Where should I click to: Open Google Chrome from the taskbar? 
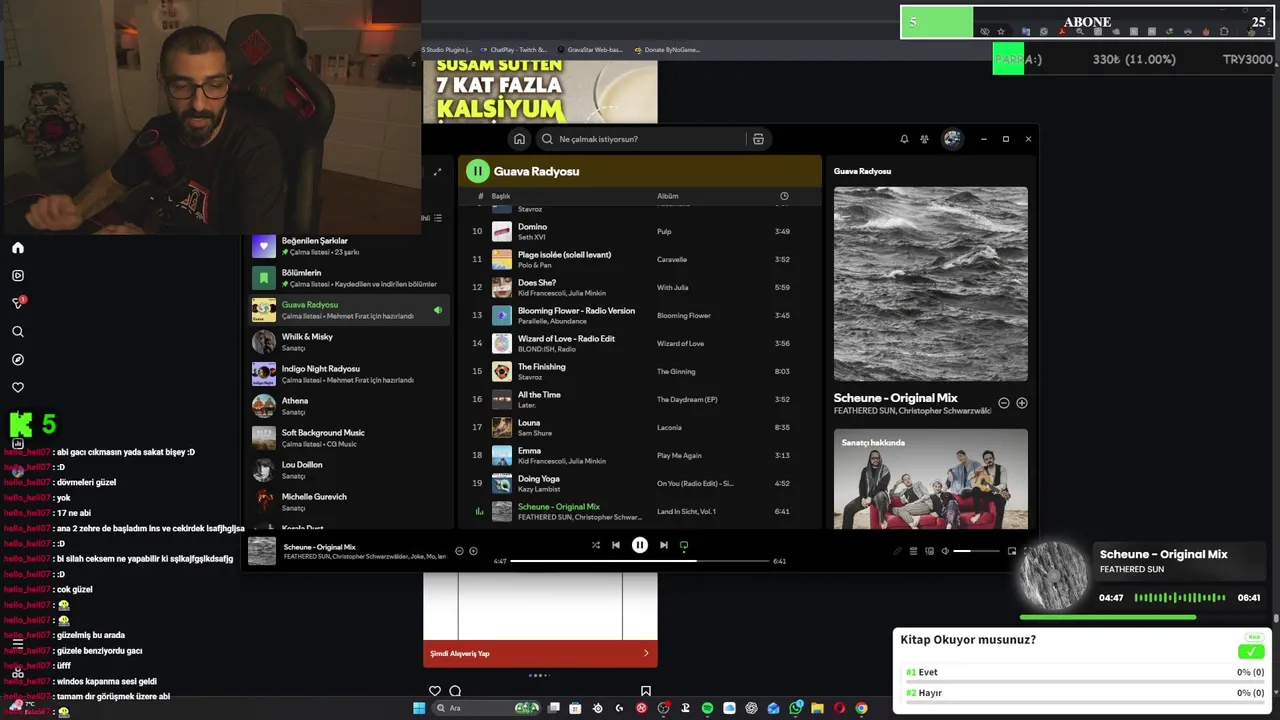(861, 708)
